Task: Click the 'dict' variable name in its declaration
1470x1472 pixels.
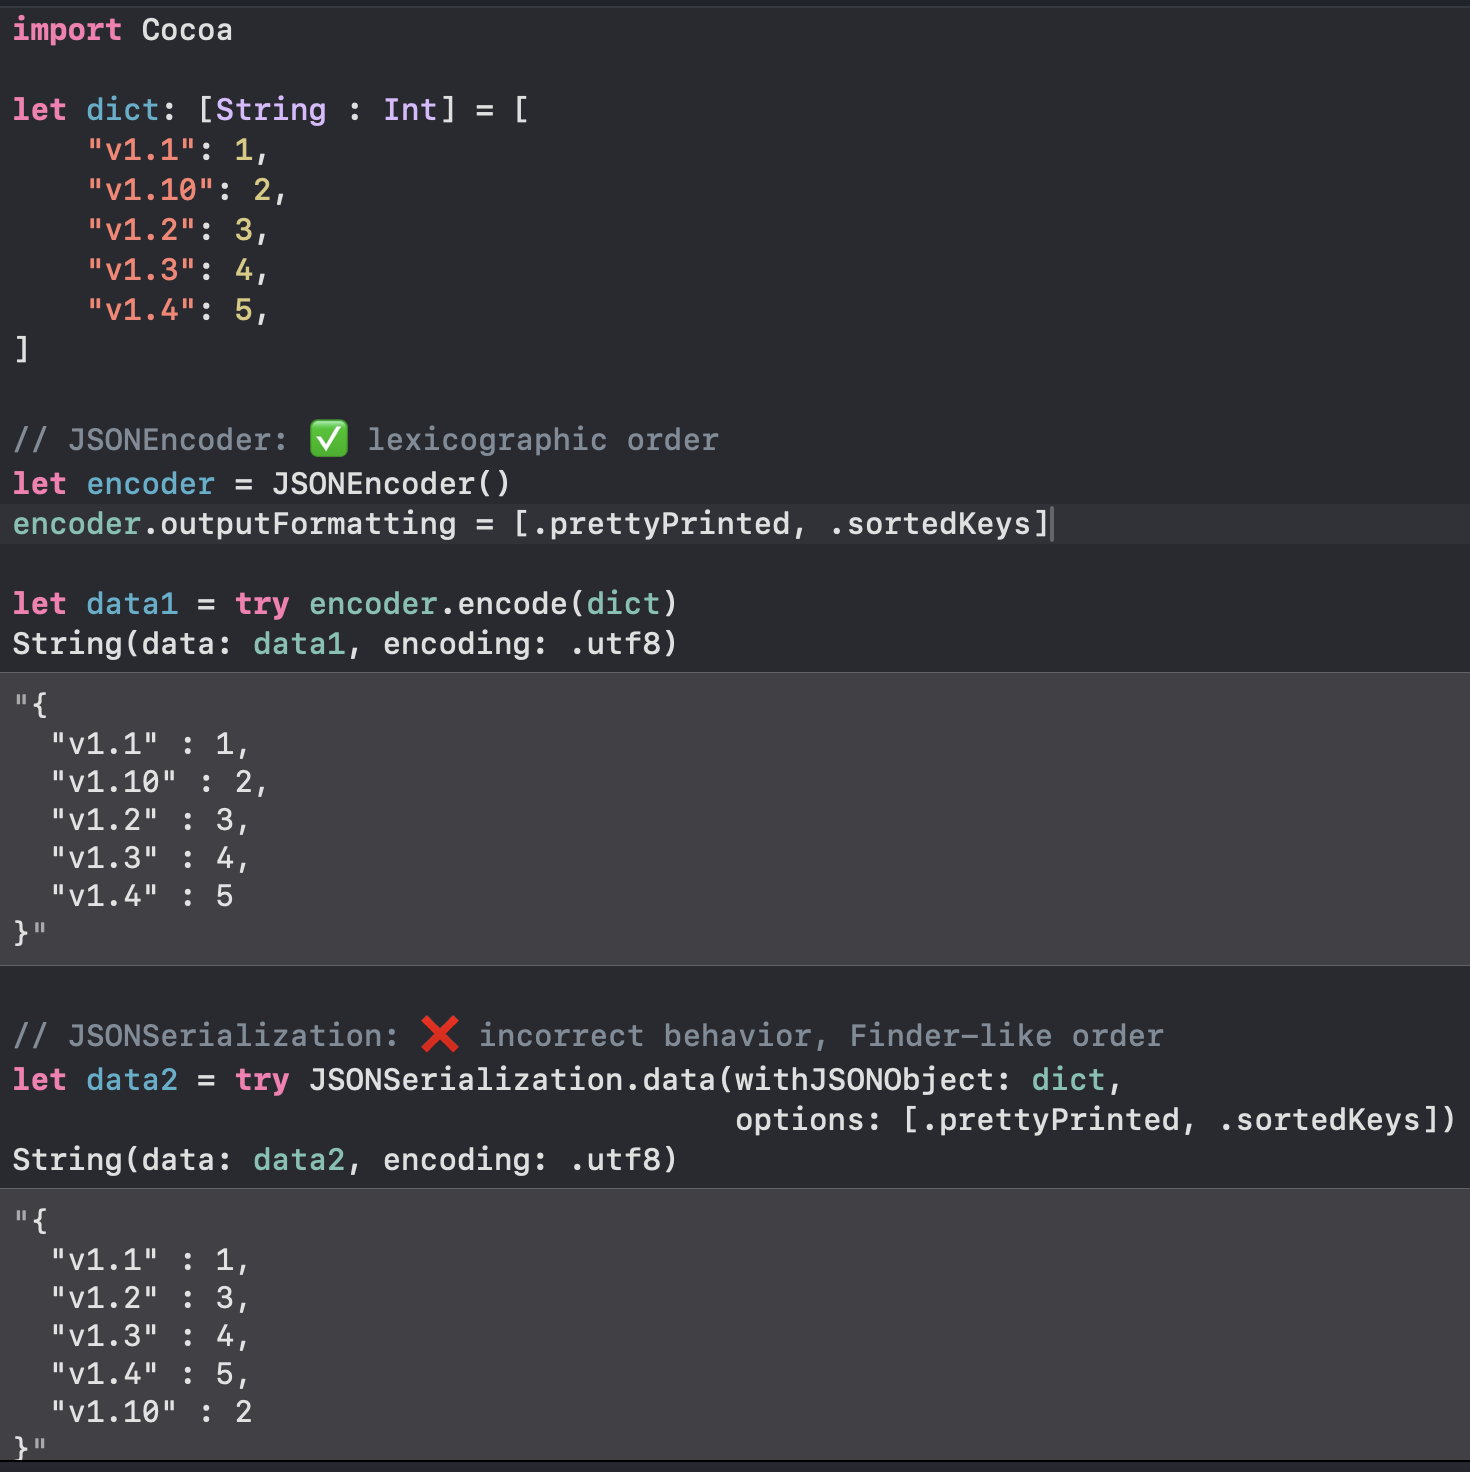Action: 123,110
